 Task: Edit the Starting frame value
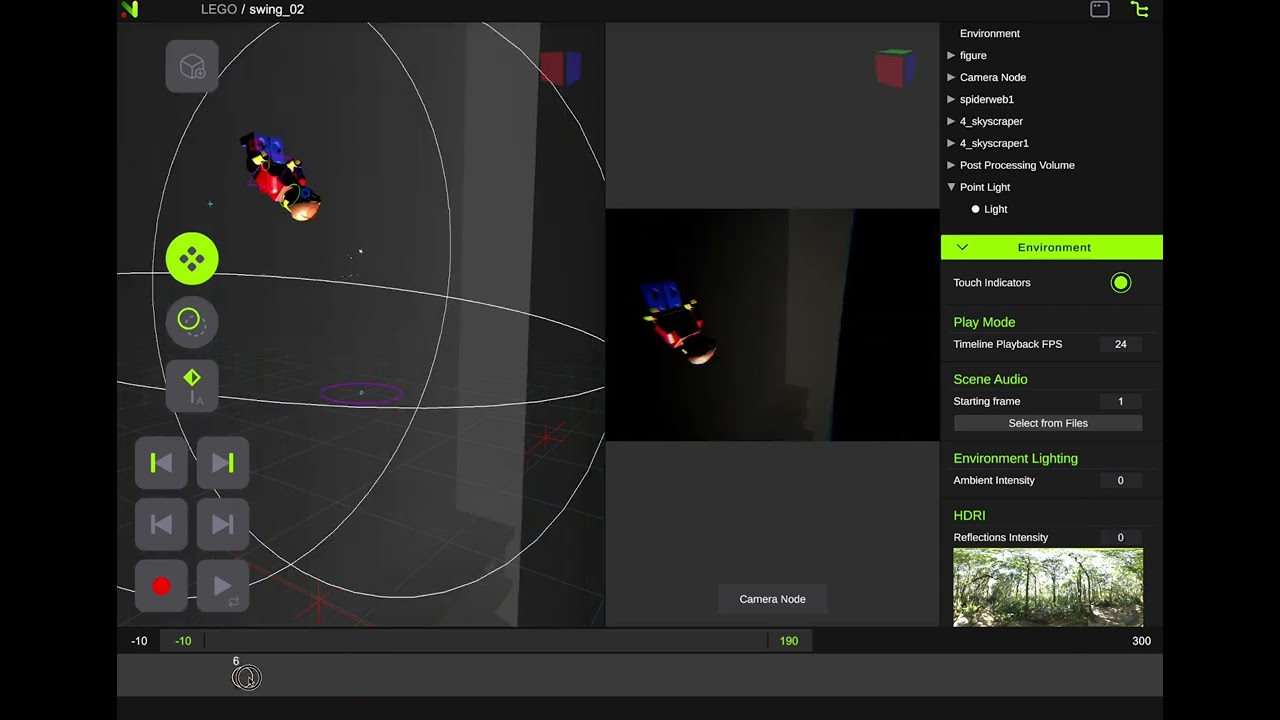click(x=1121, y=401)
